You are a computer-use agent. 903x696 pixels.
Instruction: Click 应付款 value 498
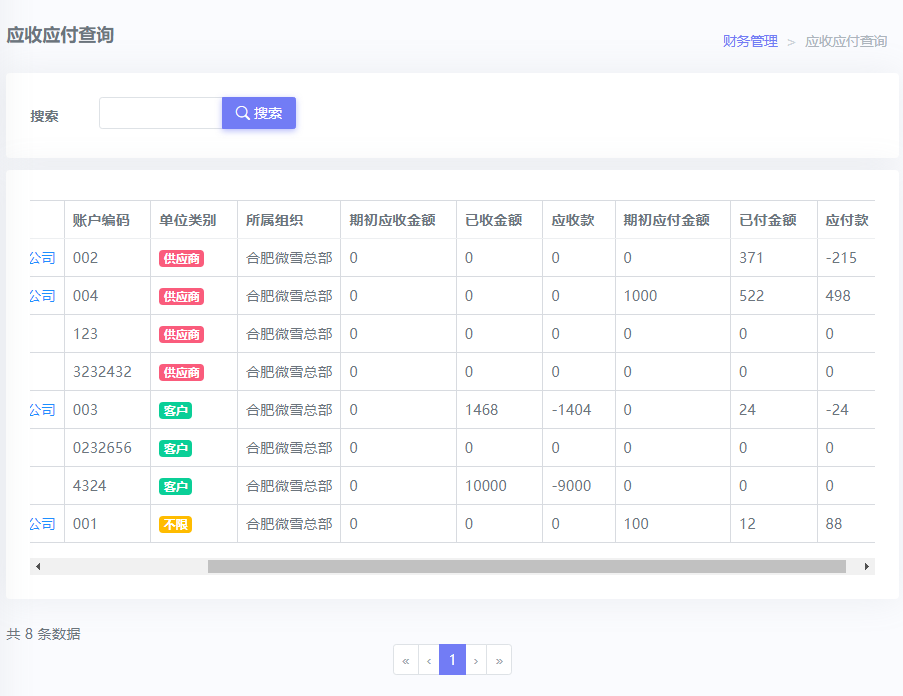click(838, 296)
